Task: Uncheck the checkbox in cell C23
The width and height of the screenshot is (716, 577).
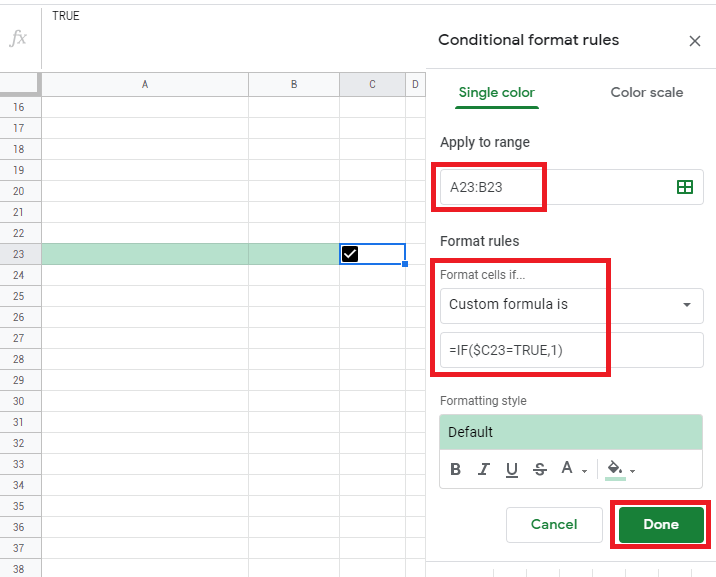Action: pyautogui.click(x=350, y=254)
